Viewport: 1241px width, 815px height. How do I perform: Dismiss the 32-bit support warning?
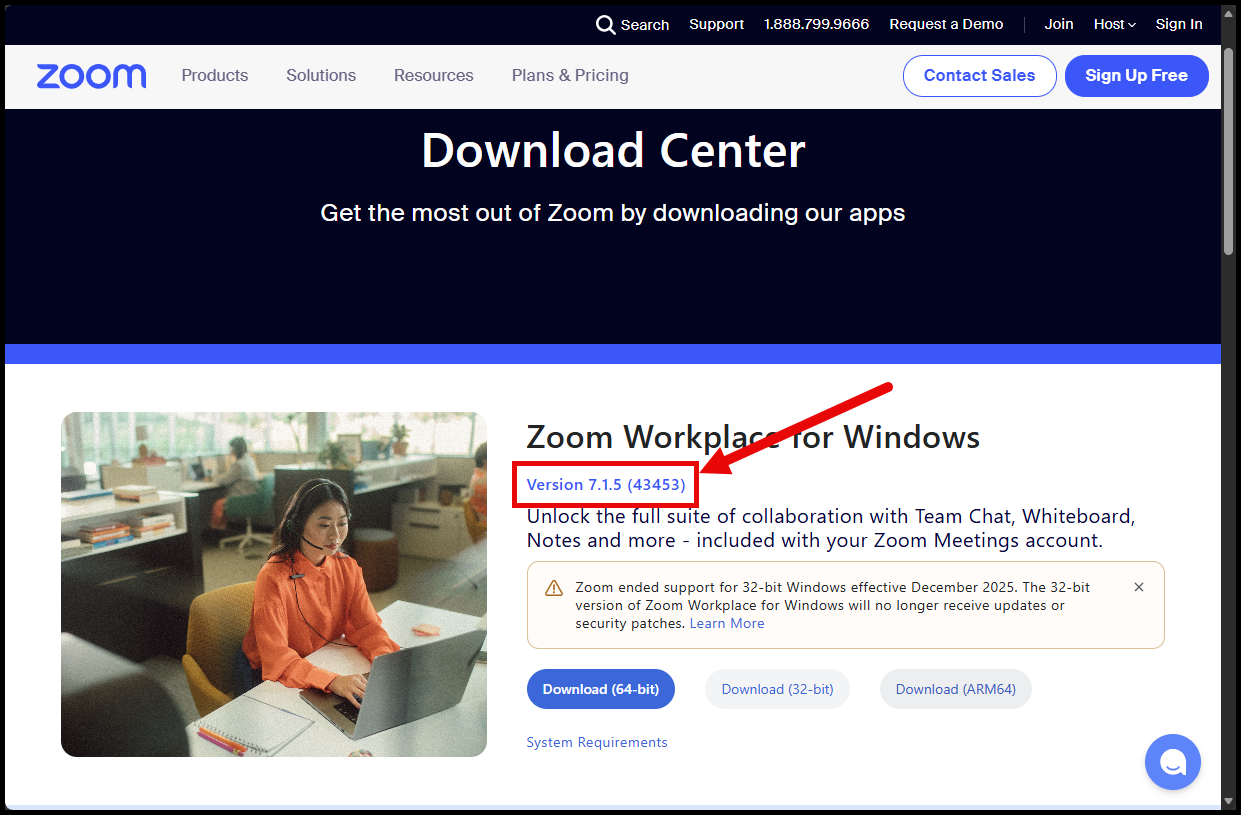tap(1138, 587)
